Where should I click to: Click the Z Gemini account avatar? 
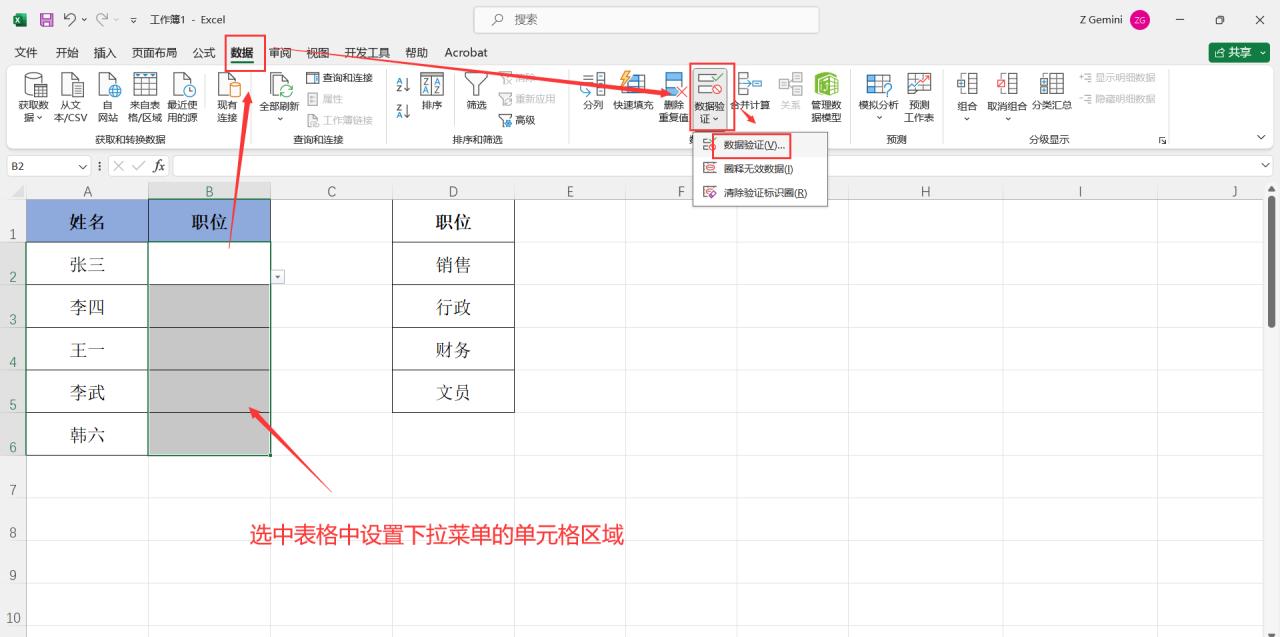1140,20
